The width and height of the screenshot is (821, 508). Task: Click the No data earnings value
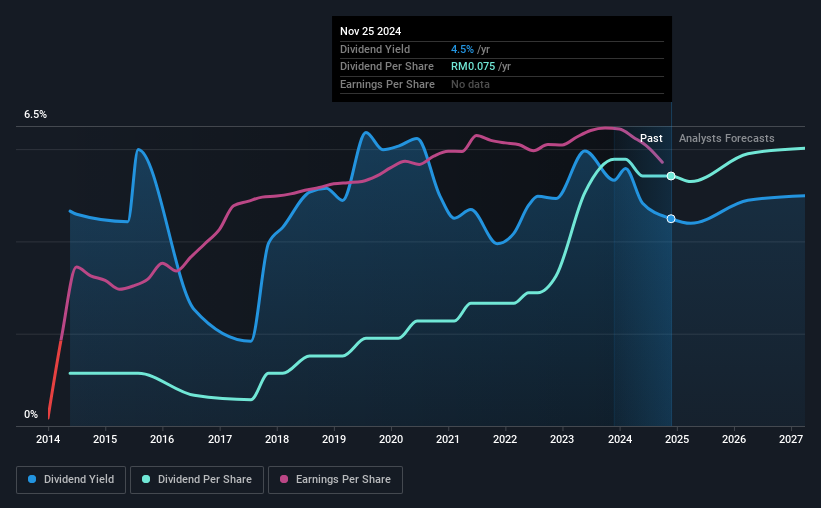pos(470,84)
